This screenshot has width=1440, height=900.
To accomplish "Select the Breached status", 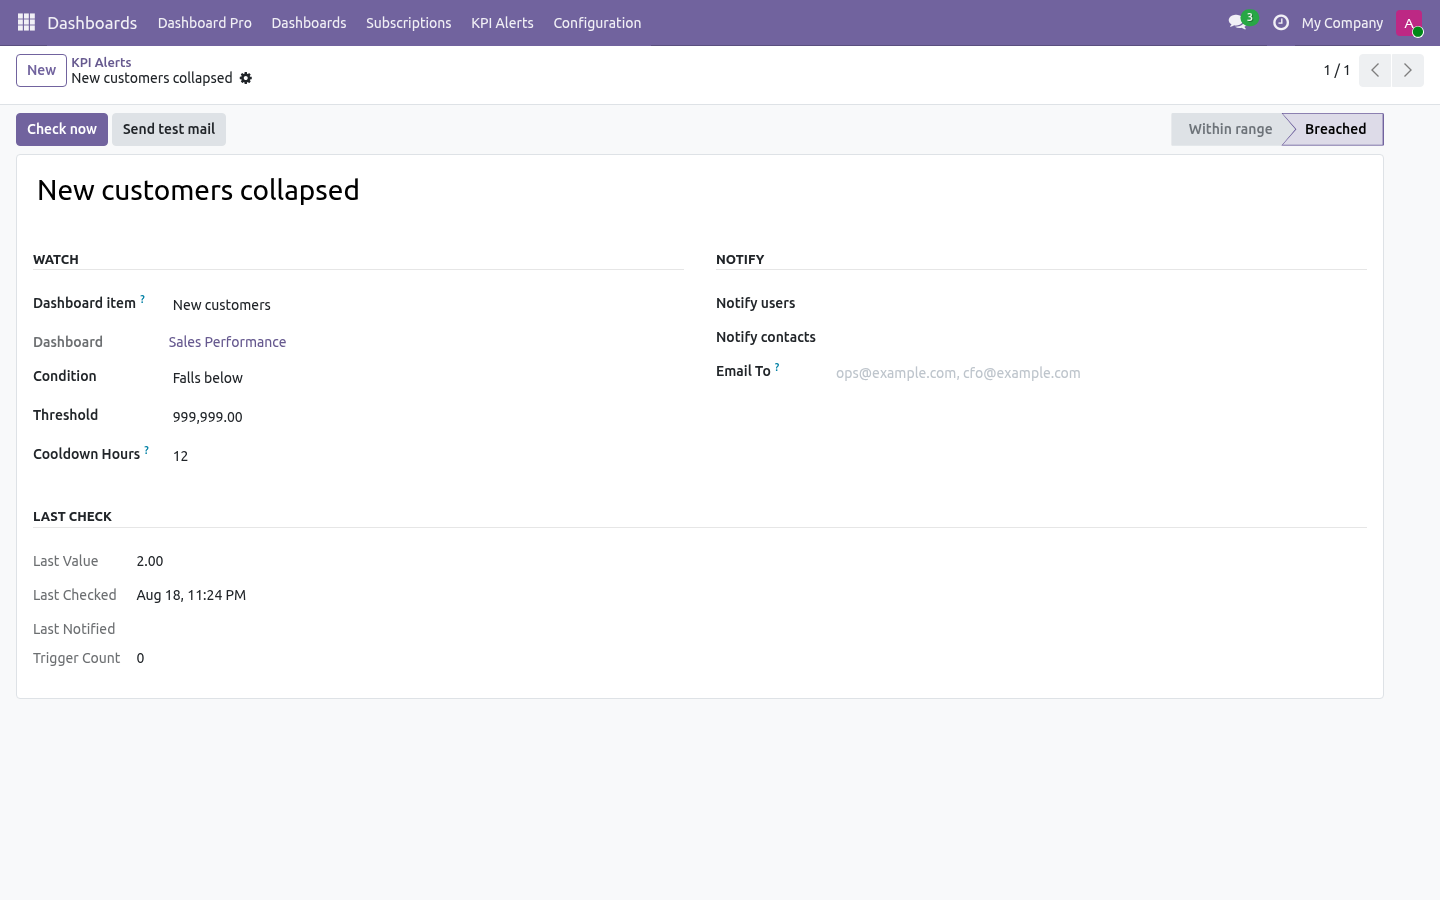I will click(1335, 129).
